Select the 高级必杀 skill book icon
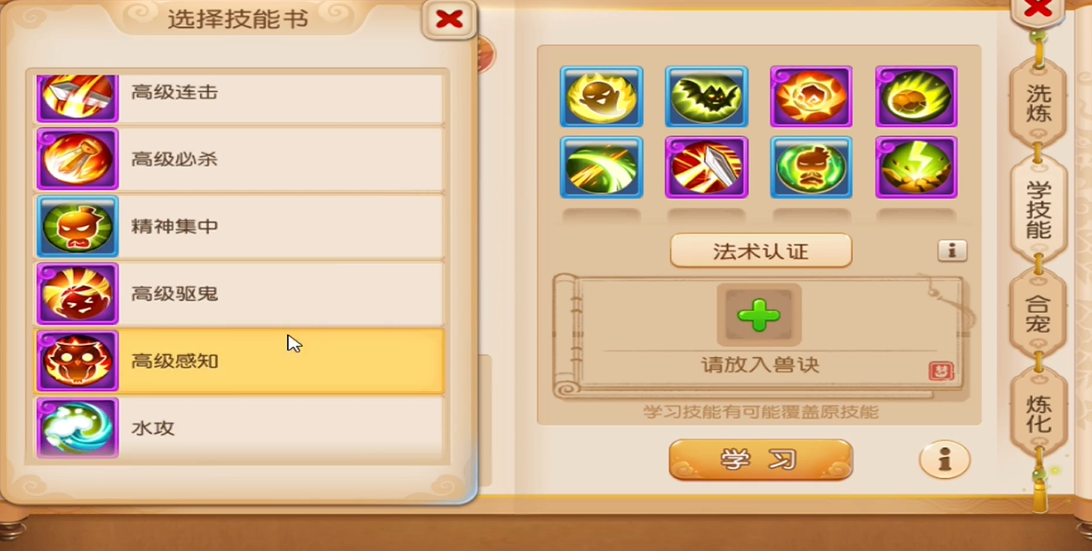The image size is (1092, 551). 77,159
